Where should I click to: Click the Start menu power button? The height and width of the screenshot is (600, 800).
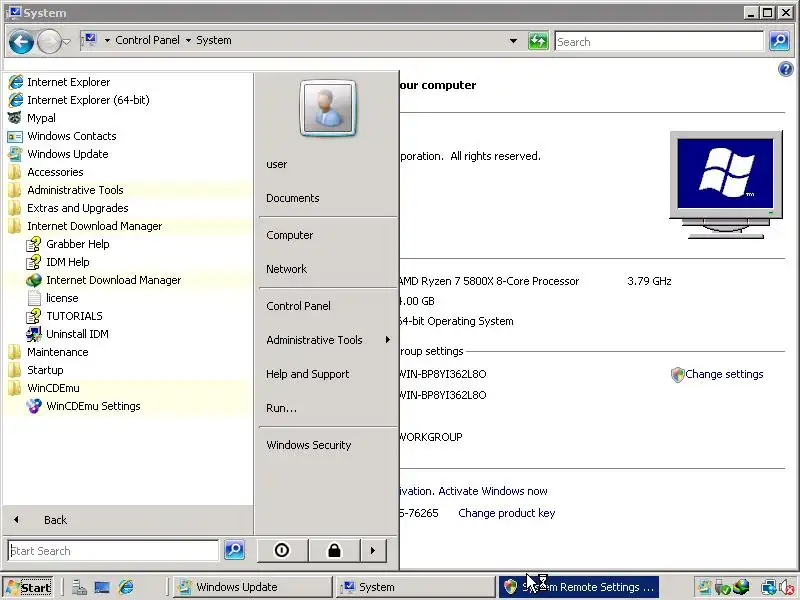point(282,550)
